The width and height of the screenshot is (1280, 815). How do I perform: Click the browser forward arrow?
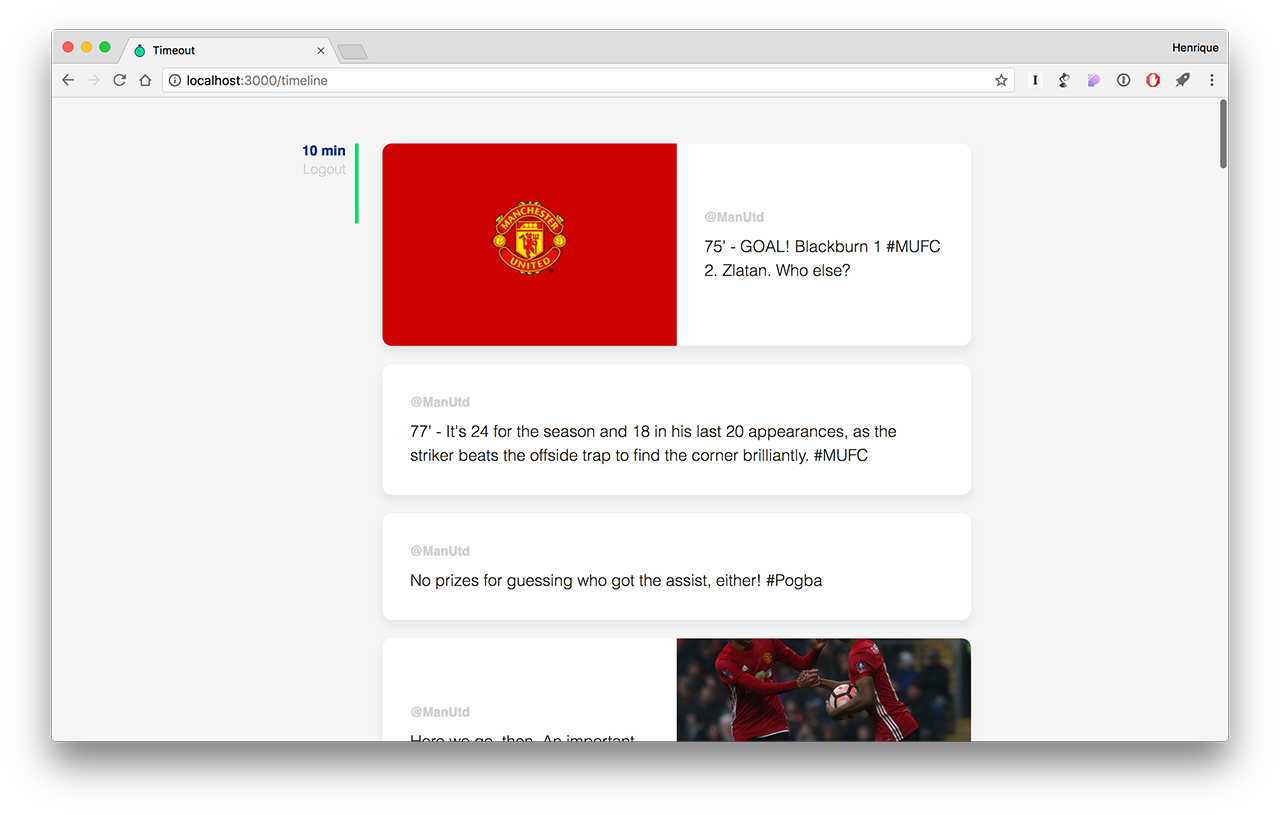point(94,80)
